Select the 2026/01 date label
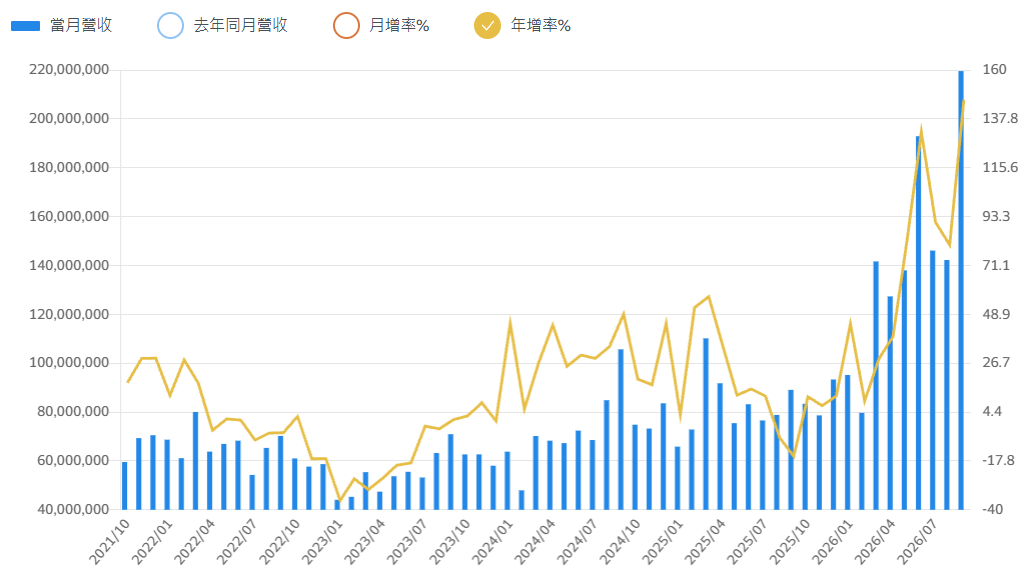1026x578 pixels. coord(833,542)
